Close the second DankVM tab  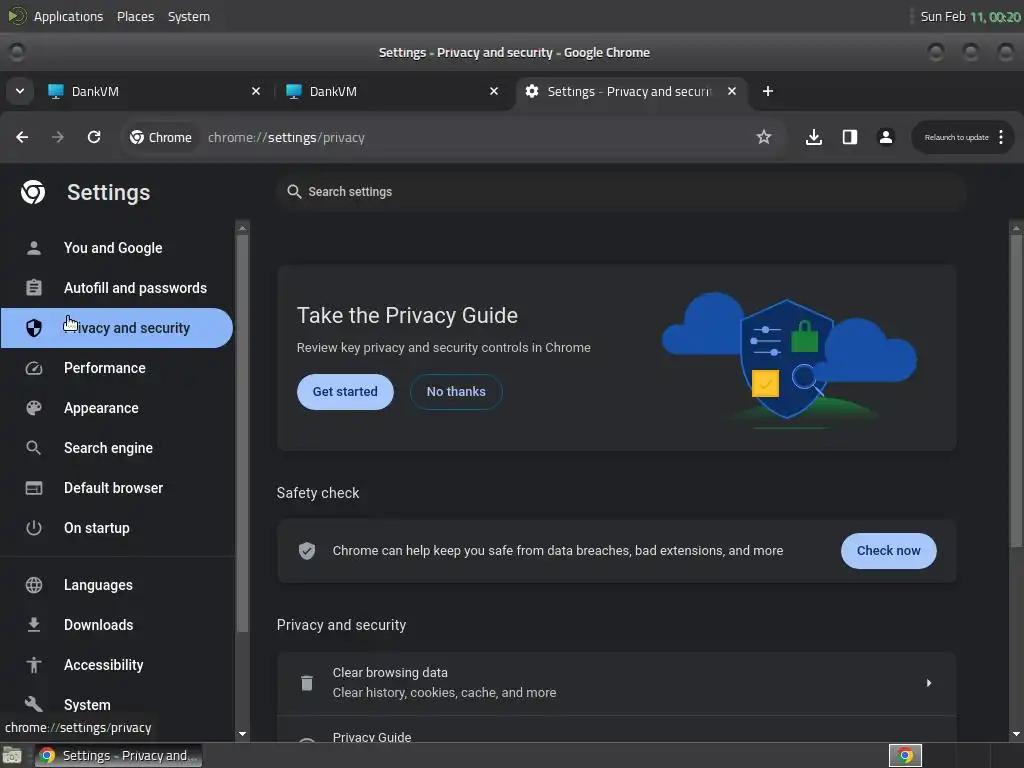(494, 91)
